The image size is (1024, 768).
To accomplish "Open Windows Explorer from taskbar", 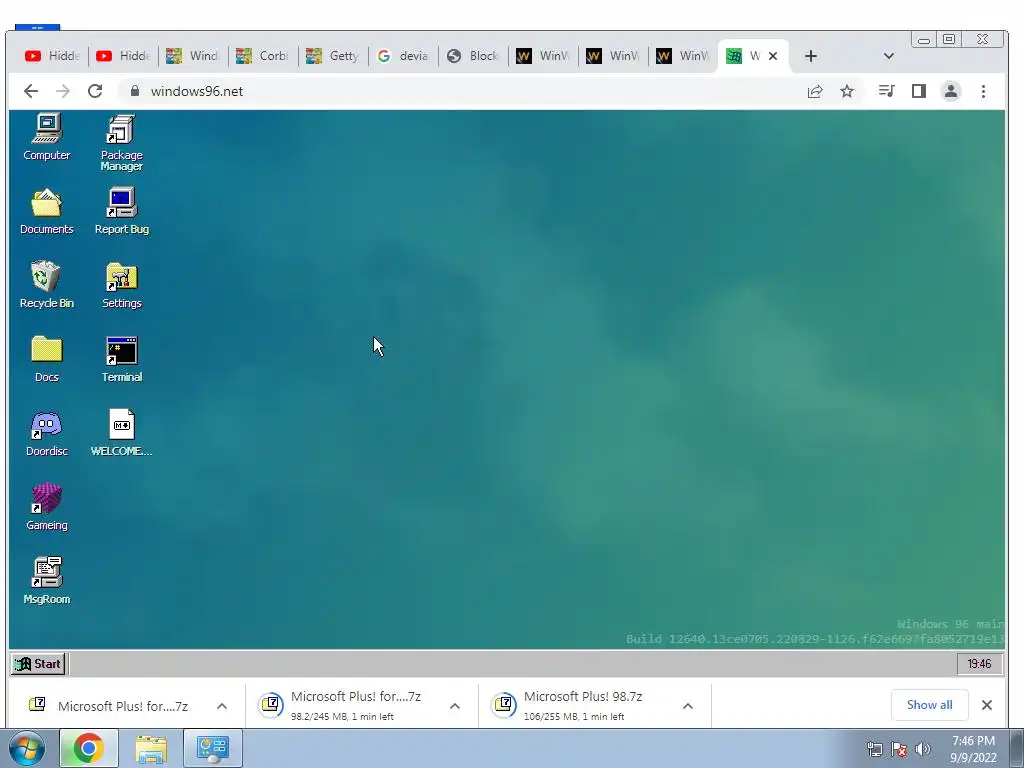I will click(151, 748).
